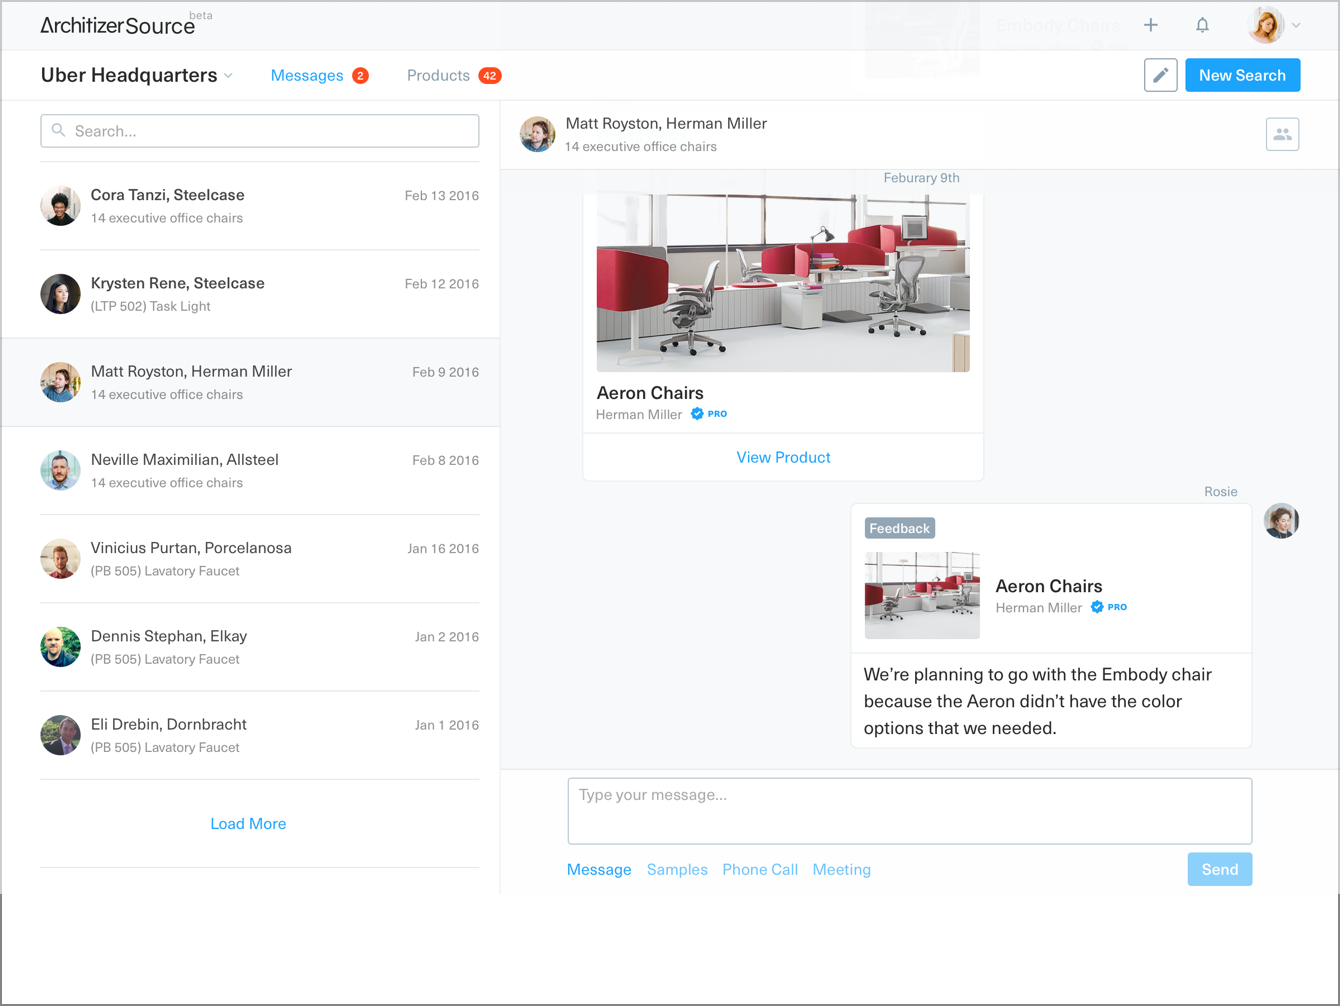Screen dimensions: 1340x1006
Task: Focus the Type your message box
Action: pyautogui.click(x=910, y=811)
